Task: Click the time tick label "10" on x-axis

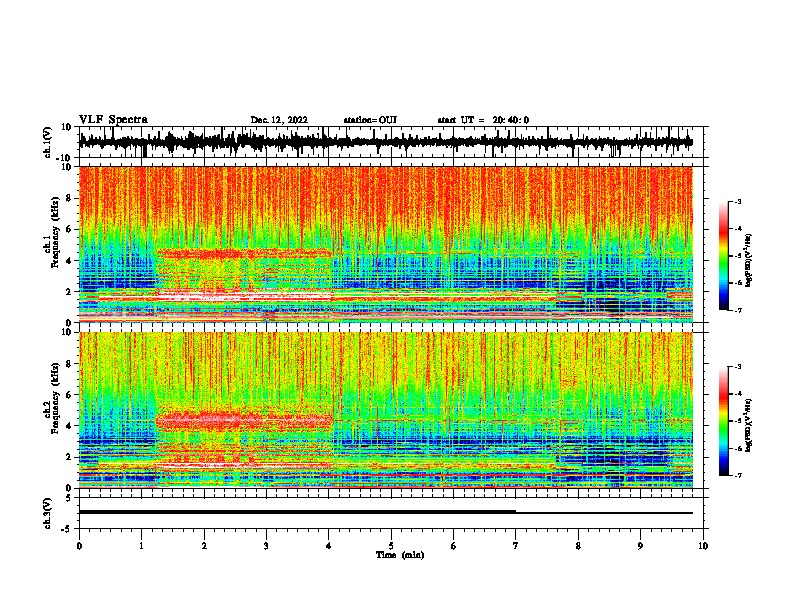Action: click(703, 546)
